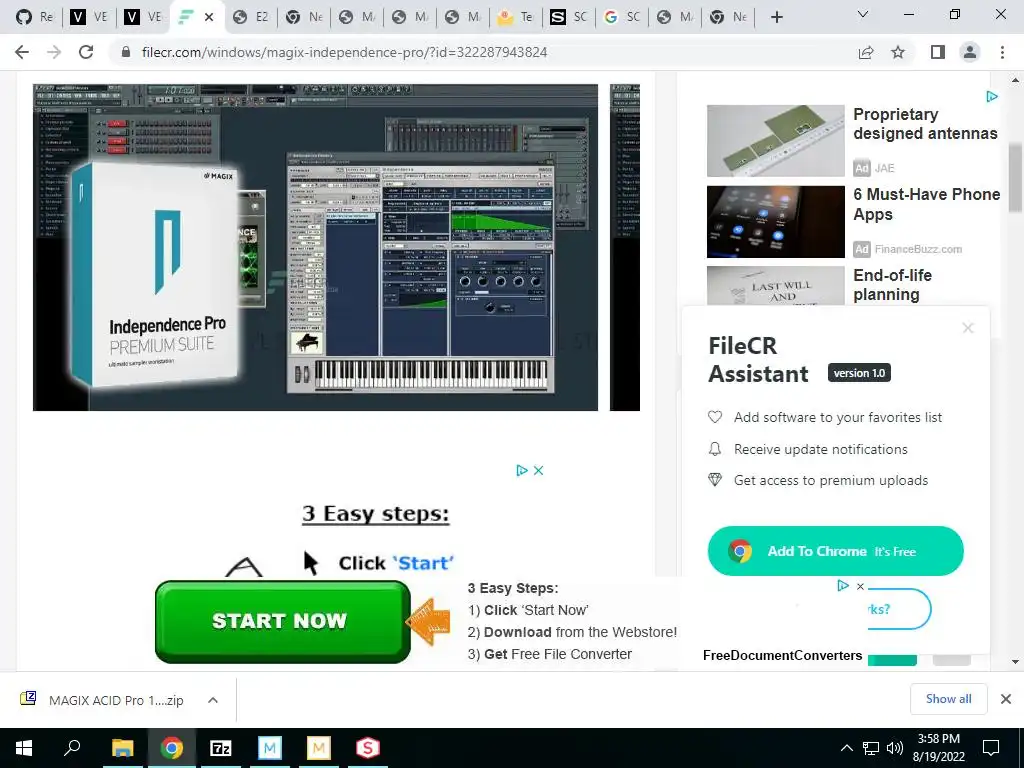Show hidden system tray icons
This screenshot has height=768, width=1024.
pyautogui.click(x=846, y=748)
